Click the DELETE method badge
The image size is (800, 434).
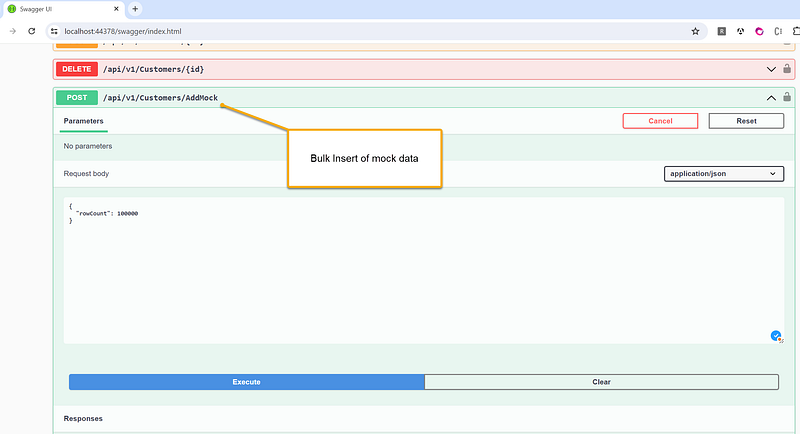pos(77,69)
